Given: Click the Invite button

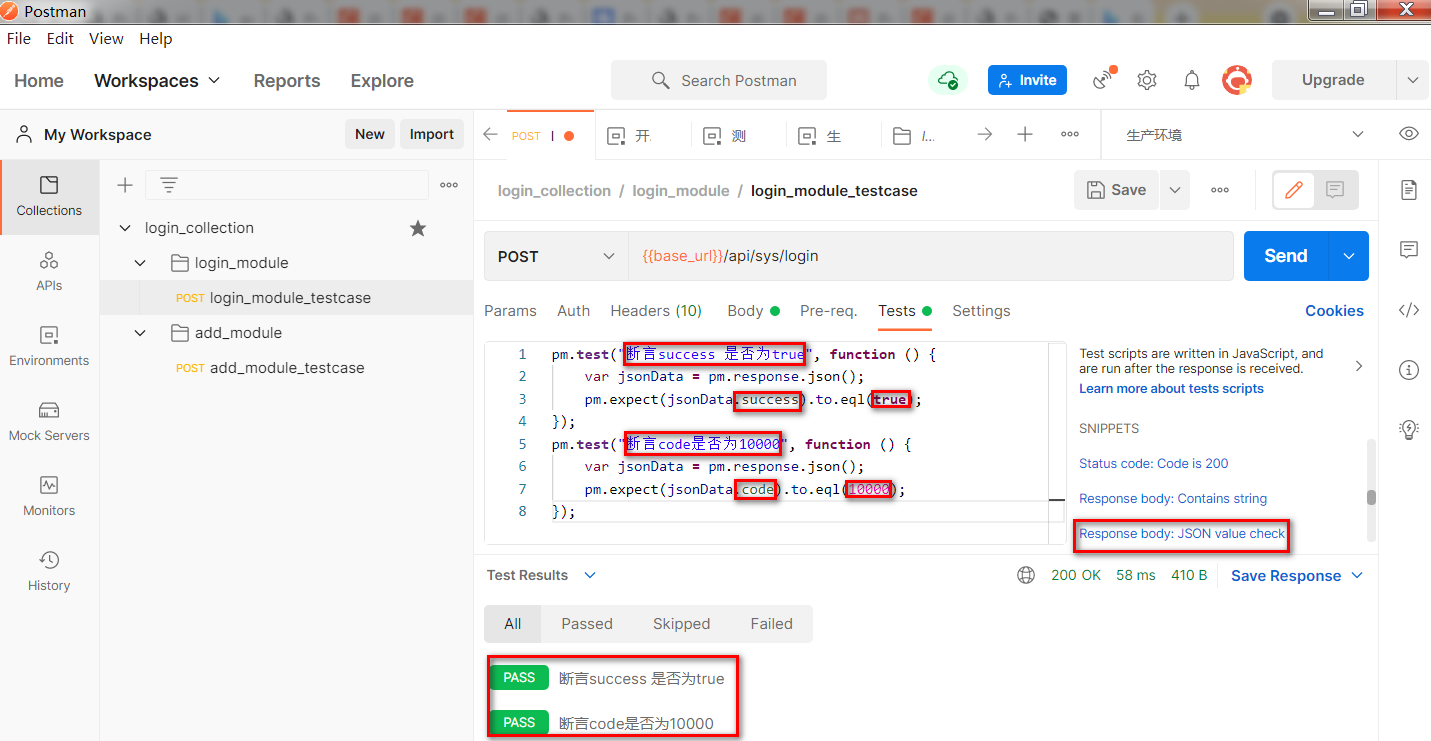Looking at the screenshot, I should pyautogui.click(x=1027, y=80).
